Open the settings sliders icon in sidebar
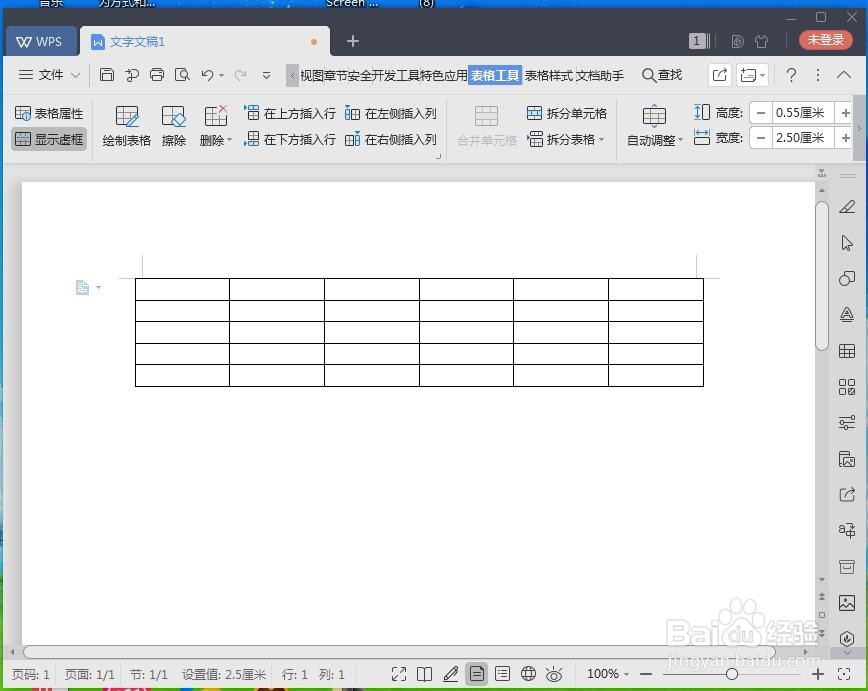Image resolution: width=868 pixels, height=691 pixels. click(x=846, y=423)
